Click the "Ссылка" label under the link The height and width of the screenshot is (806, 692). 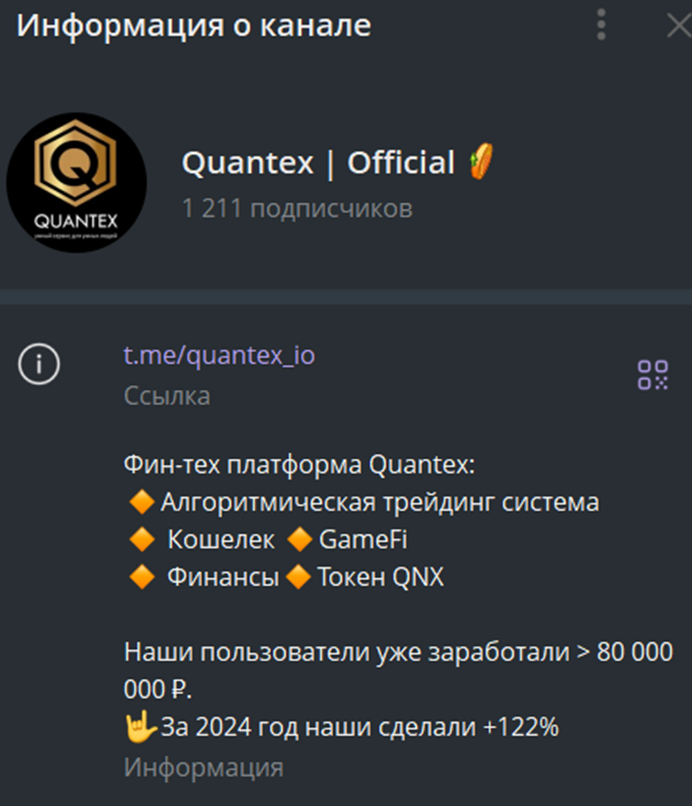point(167,396)
